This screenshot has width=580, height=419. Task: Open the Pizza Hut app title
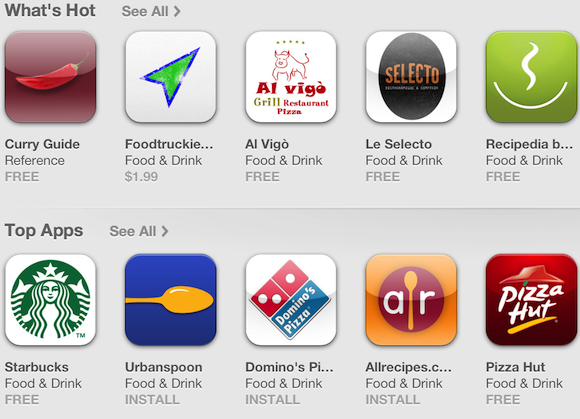(x=515, y=367)
